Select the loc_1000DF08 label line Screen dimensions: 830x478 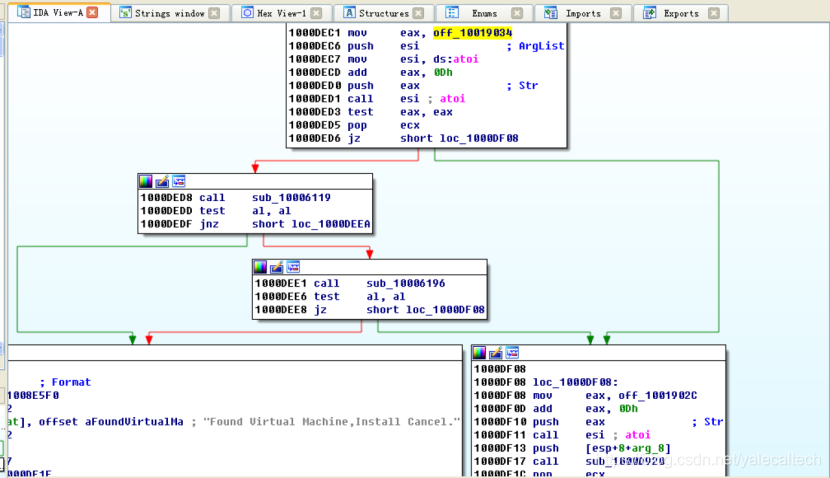546,382
